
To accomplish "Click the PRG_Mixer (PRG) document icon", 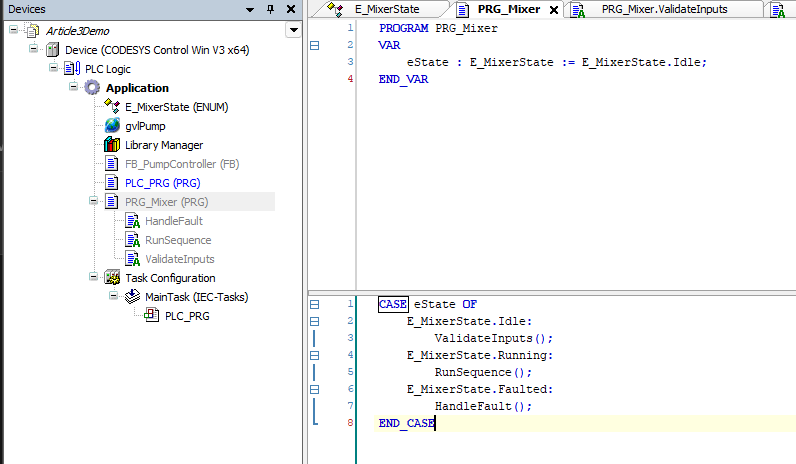I will click(112, 202).
